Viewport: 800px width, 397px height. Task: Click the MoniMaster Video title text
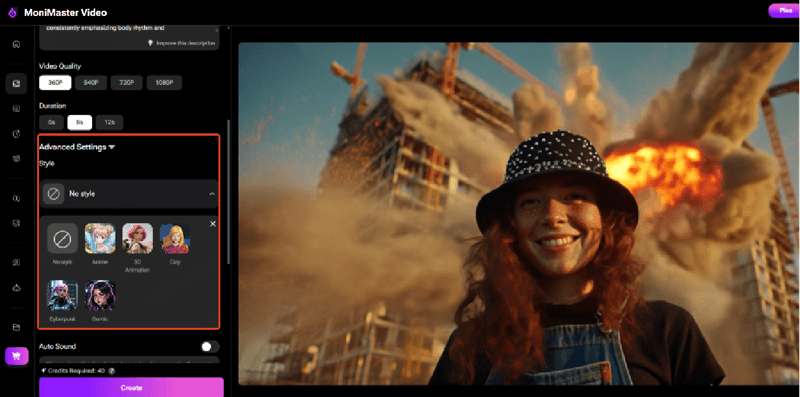pyautogui.click(x=65, y=12)
